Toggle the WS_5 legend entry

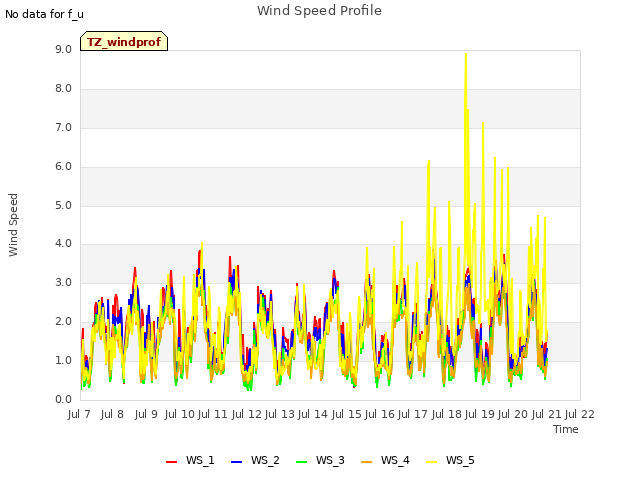click(x=450, y=460)
